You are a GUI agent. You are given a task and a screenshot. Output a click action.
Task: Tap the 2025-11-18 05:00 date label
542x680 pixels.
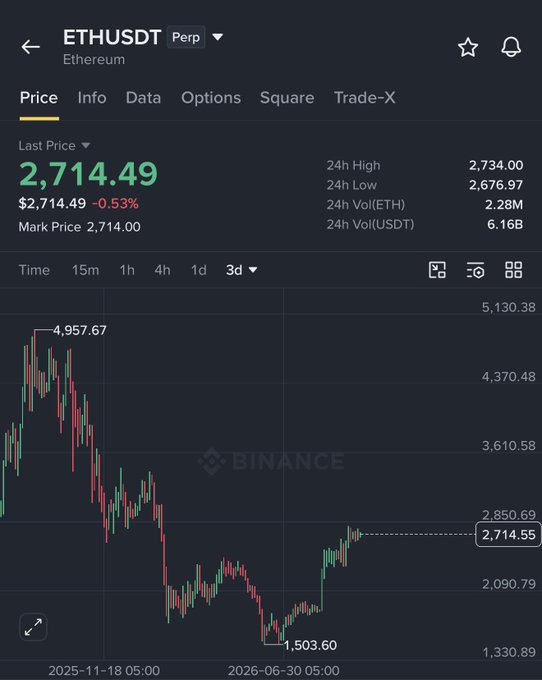point(104,670)
